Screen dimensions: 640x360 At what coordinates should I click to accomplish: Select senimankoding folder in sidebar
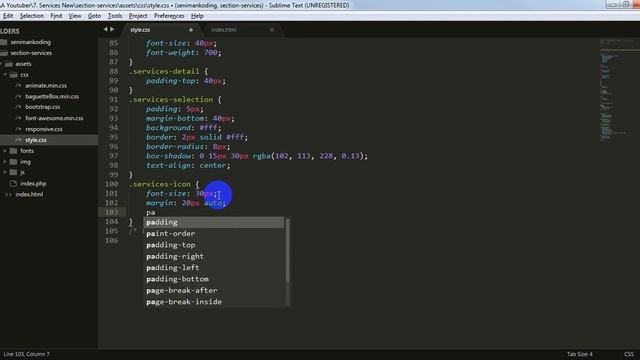point(31,42)
